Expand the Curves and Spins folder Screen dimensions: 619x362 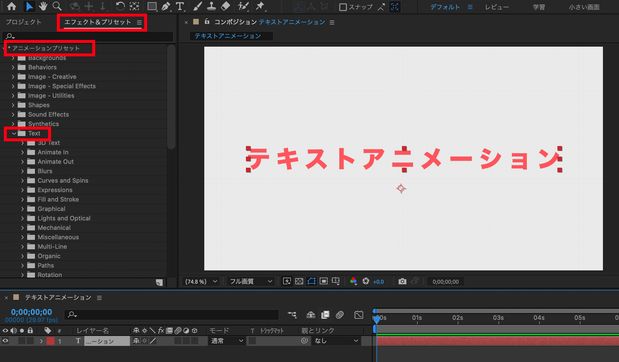click(23, 180)
